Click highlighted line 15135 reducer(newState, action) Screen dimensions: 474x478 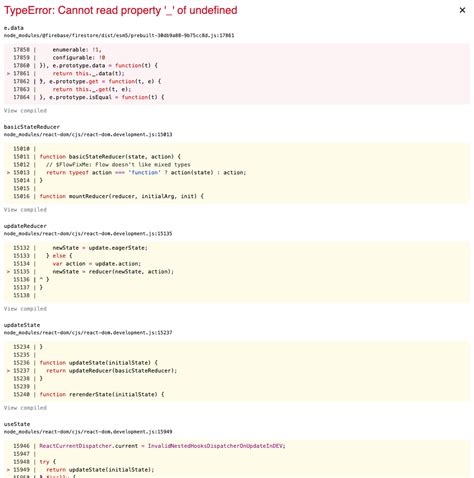coord(113,271)
